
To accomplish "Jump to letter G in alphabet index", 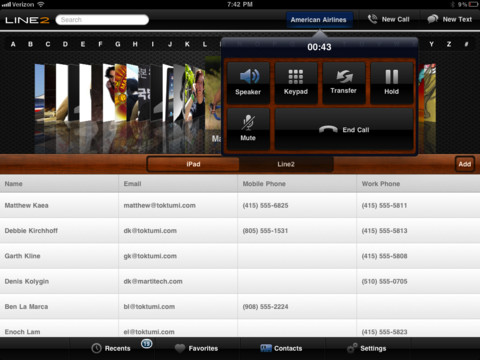I will pyautogui.click(x=118, y=44).
